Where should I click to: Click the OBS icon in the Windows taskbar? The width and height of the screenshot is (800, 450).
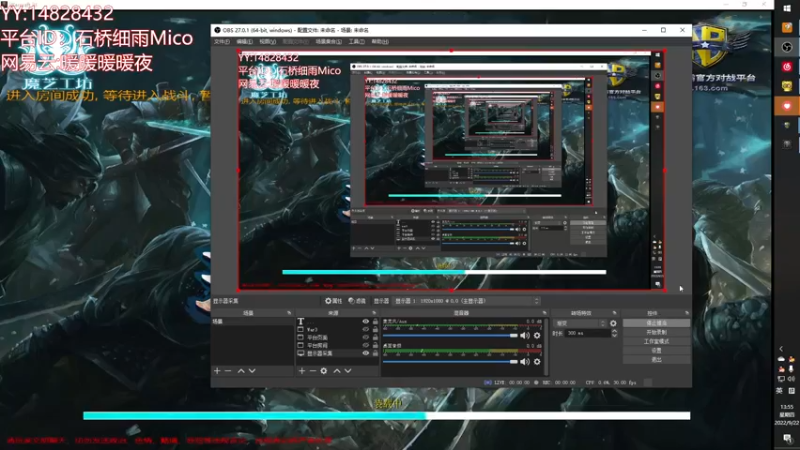pos(787,47)
